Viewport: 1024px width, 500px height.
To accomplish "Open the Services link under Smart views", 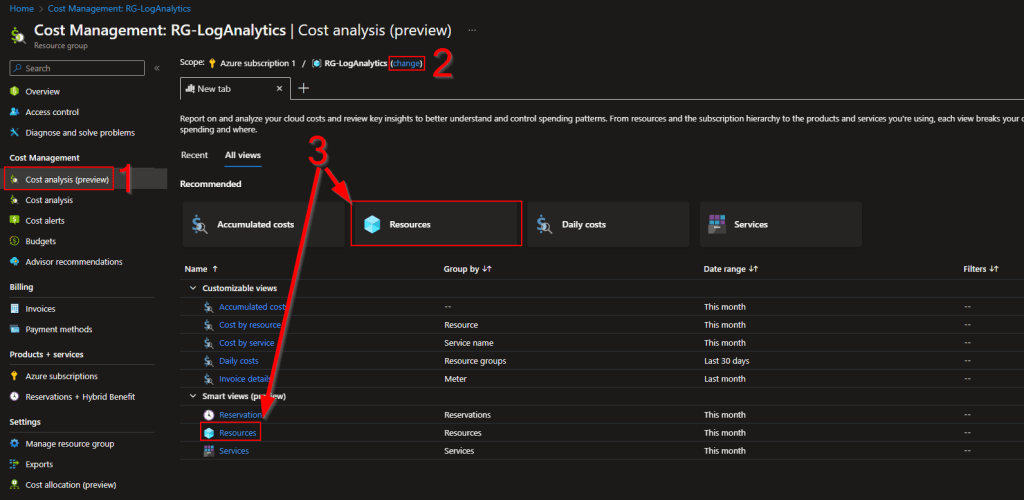I will click(233, 451).
